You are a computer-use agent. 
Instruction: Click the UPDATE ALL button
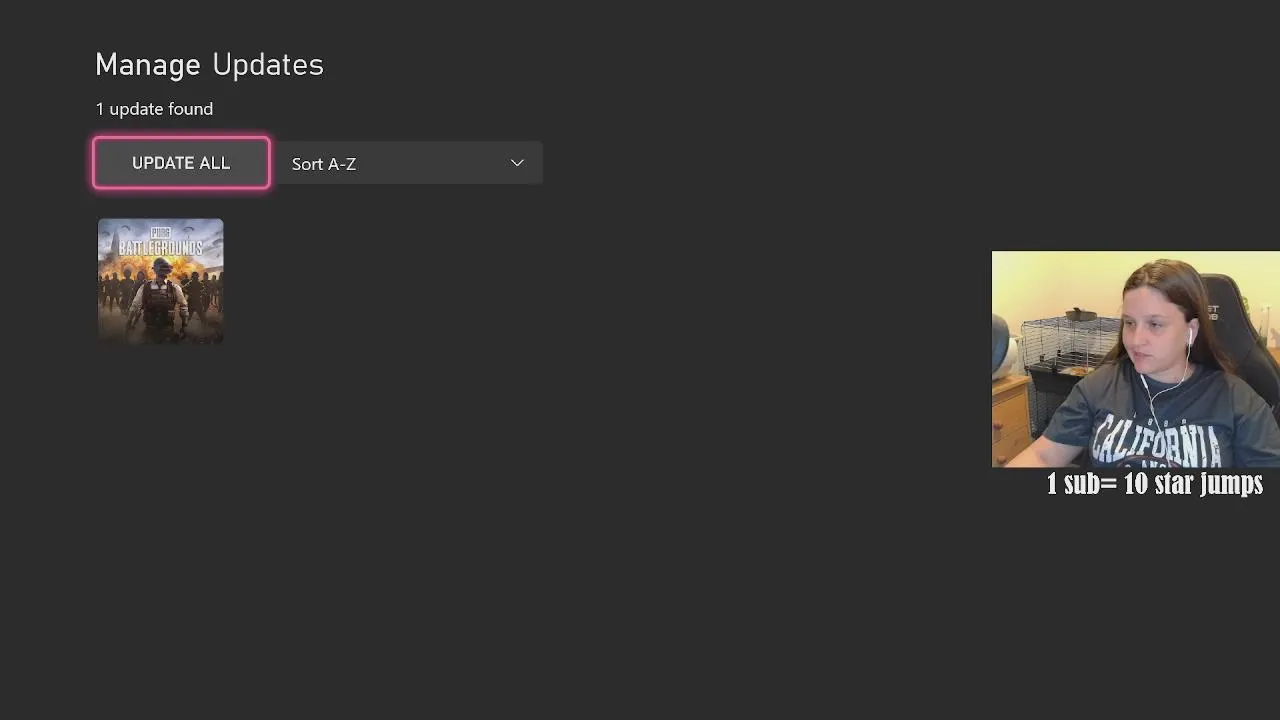[x=181, y=163]
